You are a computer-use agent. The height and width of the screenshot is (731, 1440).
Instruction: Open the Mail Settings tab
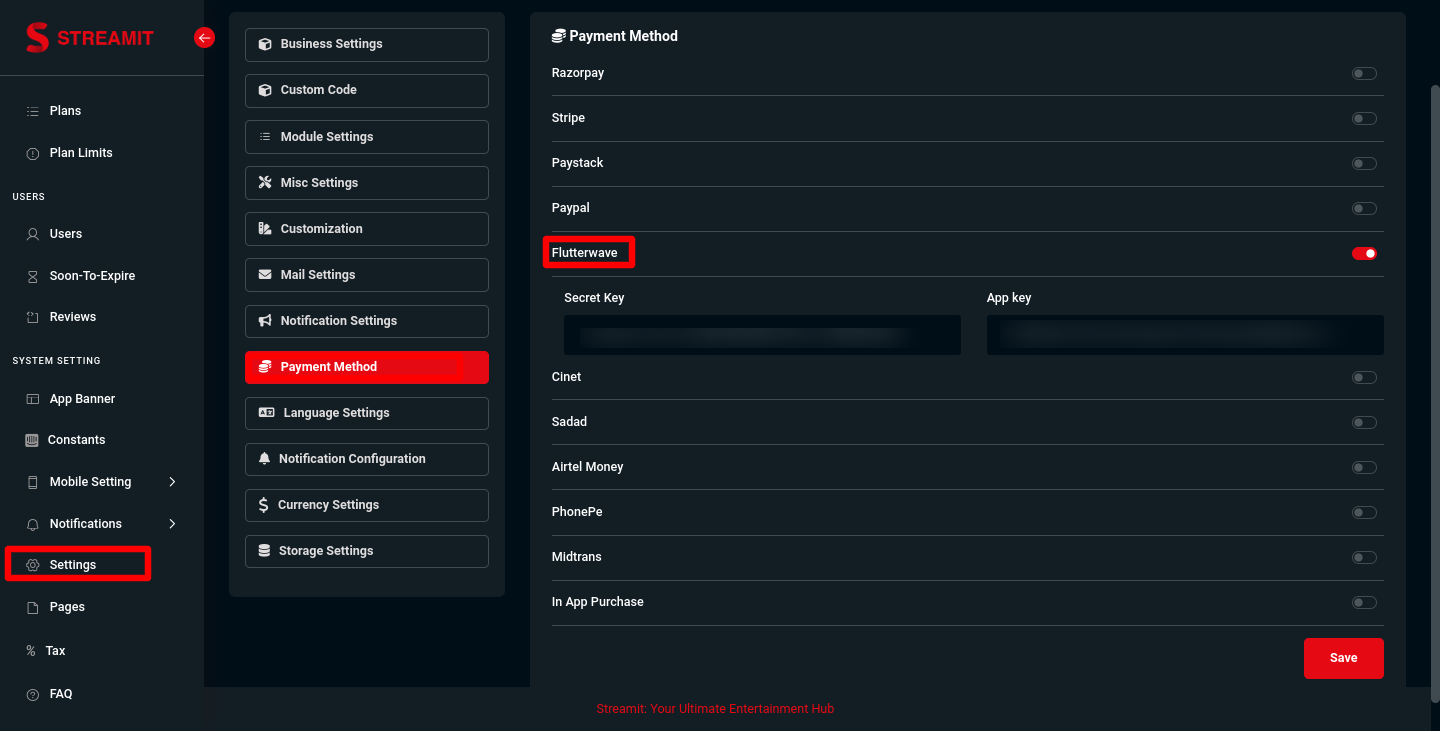367,275
